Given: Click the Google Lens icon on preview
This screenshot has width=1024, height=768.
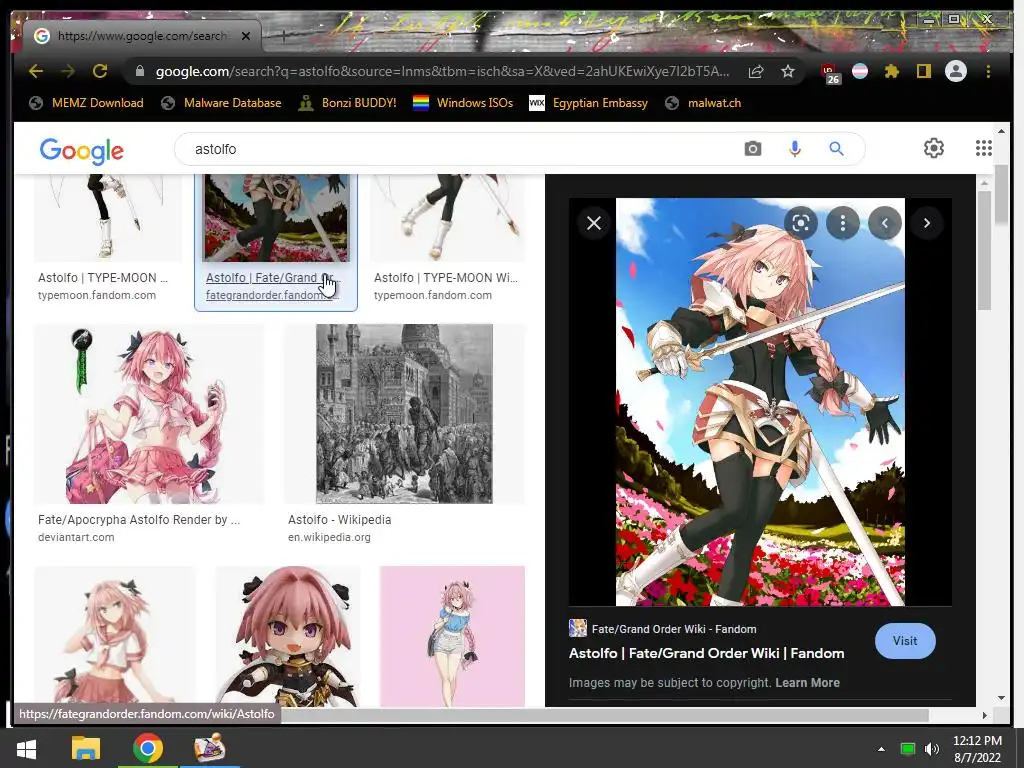Looking at the screenshot, I should tap(801, 223).
